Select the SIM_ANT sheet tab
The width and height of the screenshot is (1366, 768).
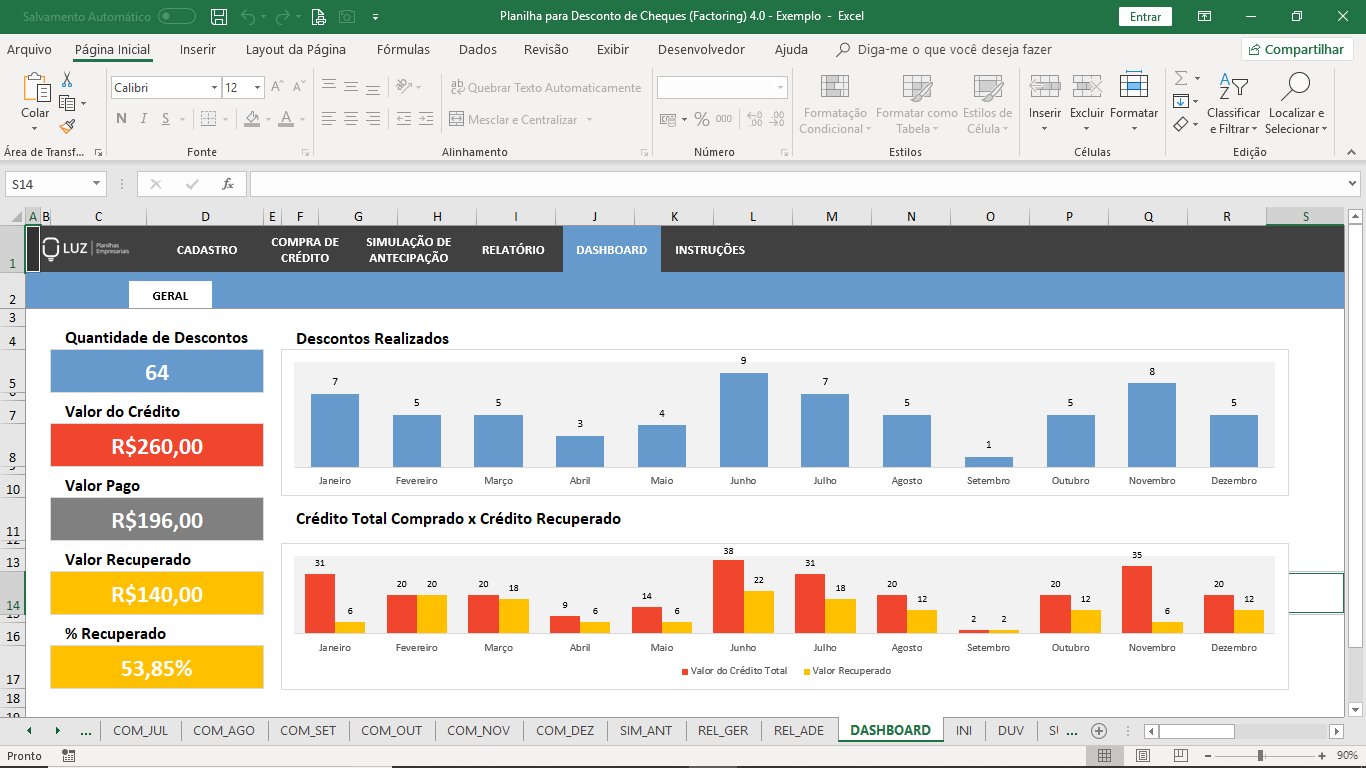(x=646, y=730)
